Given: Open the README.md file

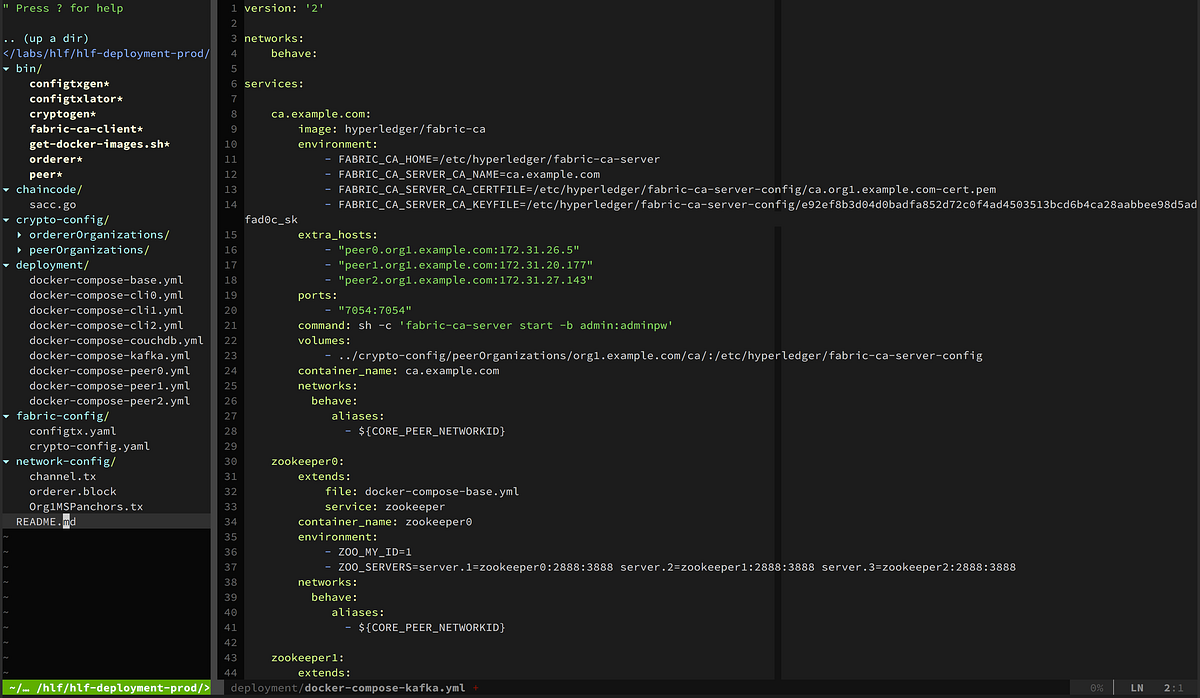Looking at the screenshot, I should pyautogui.click(x=44, y=521).
